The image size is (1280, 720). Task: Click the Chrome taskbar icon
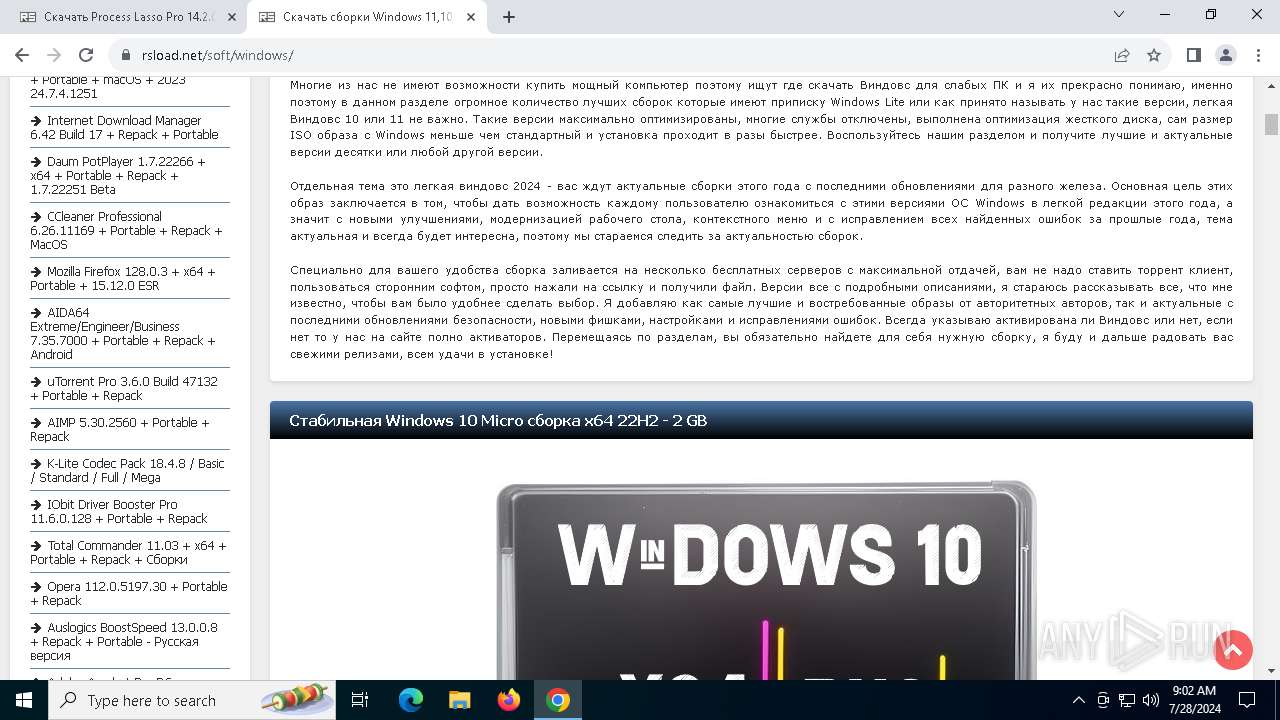[558, 700]
